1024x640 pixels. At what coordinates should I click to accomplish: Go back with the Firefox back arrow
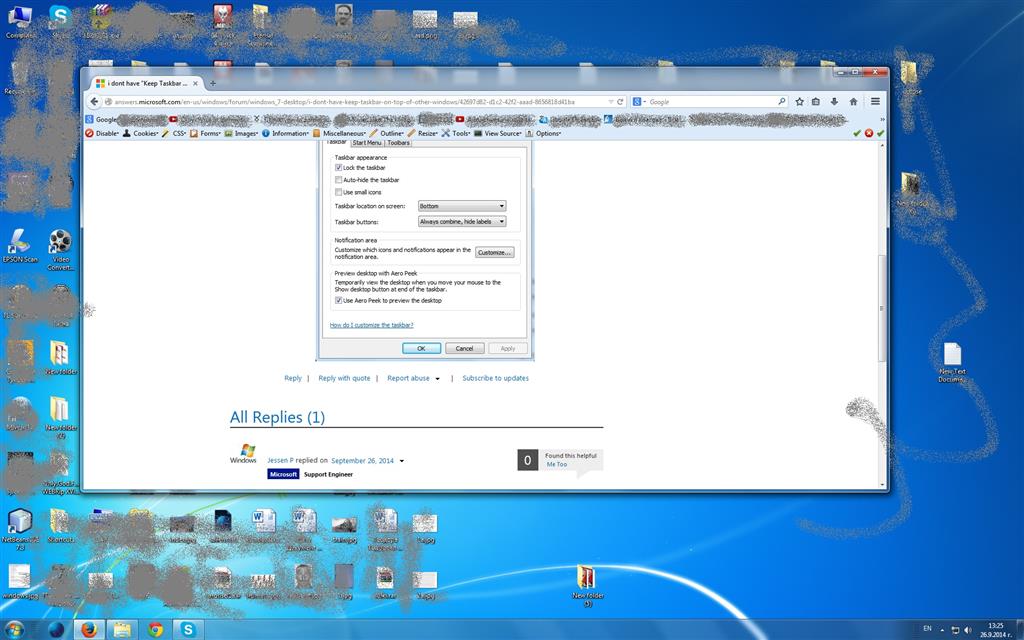click(x=94, y=102)
